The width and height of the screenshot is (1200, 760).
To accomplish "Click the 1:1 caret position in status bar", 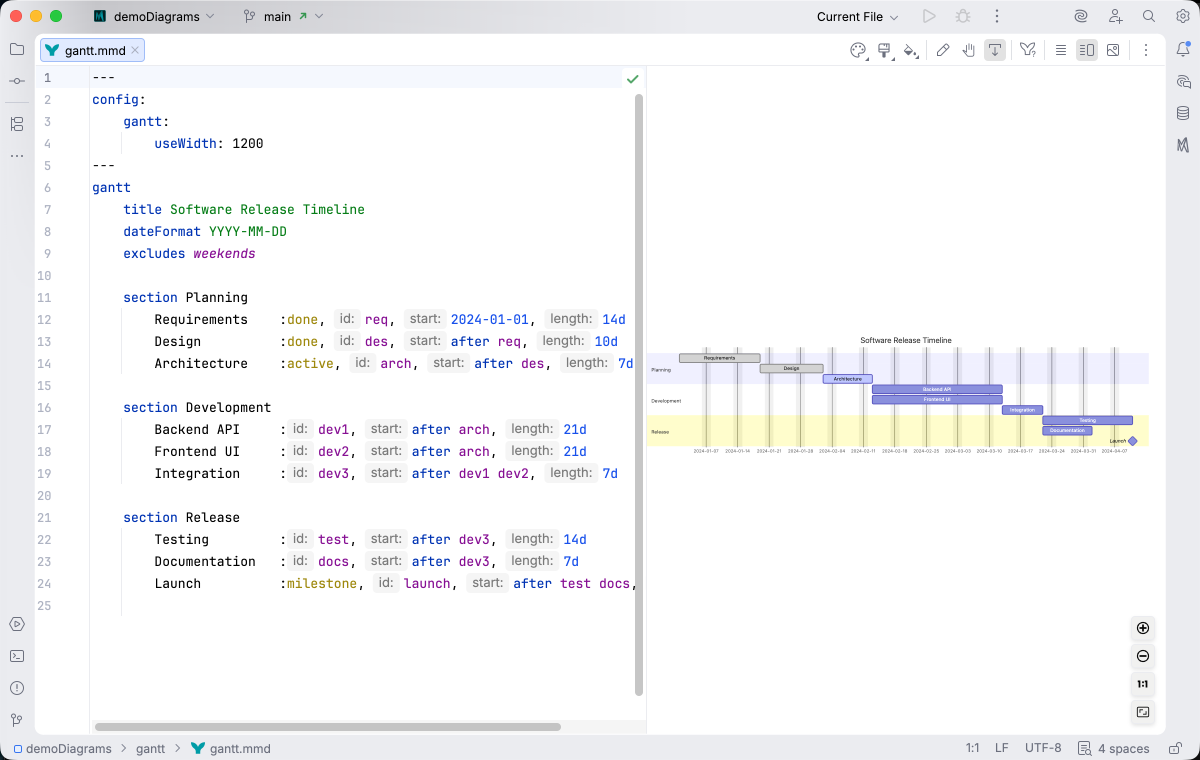I will pyautogui.click(x=972, y=748).
